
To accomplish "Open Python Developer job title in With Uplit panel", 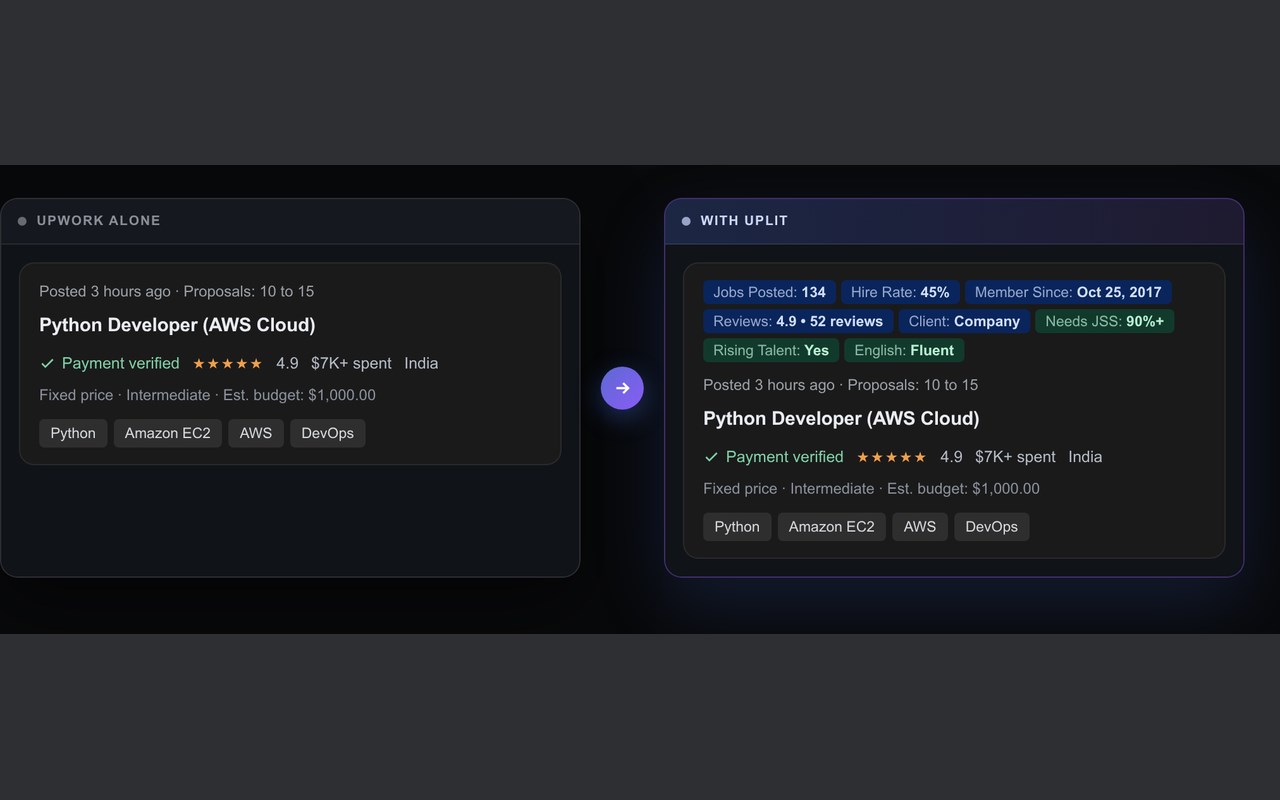I will [841, 418].
